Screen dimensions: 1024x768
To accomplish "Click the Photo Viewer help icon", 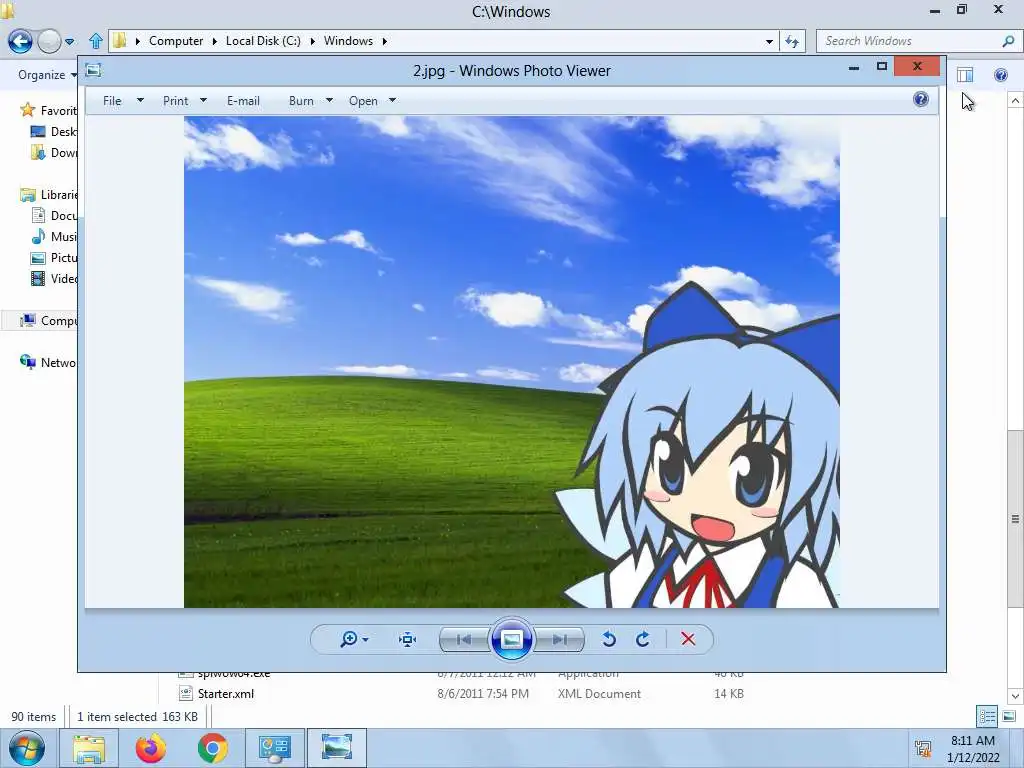I will coord(921,99).
